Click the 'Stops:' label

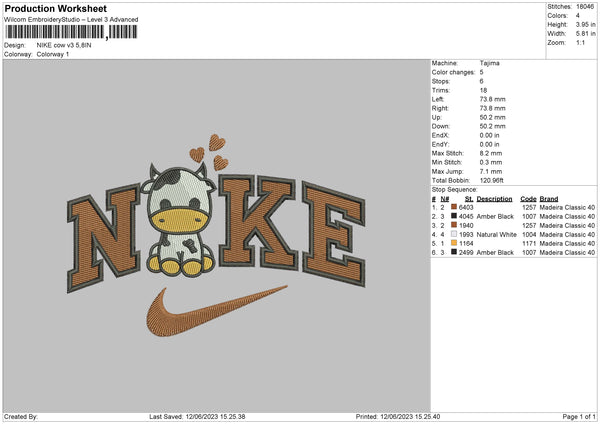click(x=441, y=81)
